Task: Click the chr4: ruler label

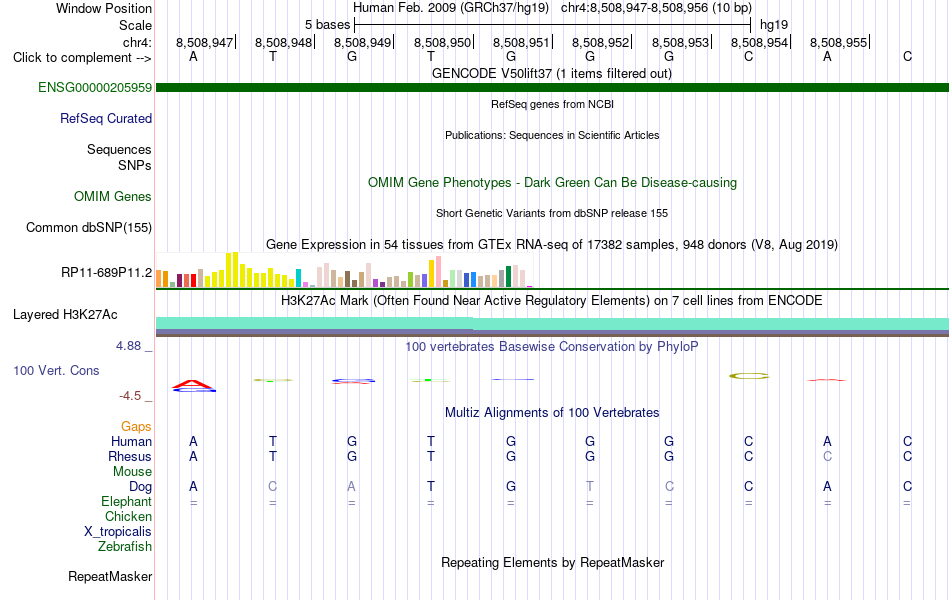Action: click(x=138, y=42)
